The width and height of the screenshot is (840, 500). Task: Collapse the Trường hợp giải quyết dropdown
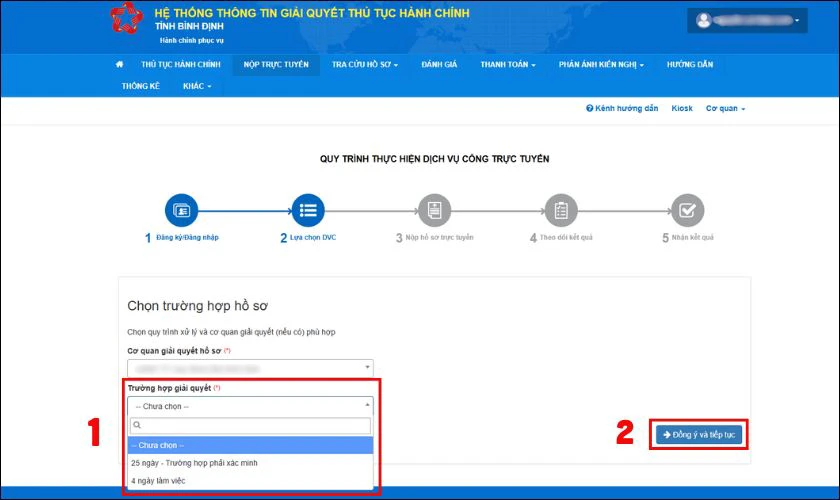click(250, 406)
